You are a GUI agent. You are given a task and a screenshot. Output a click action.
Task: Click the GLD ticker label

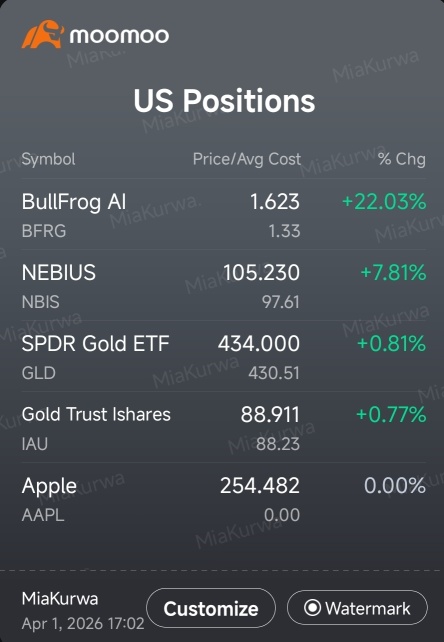(39, 373)
